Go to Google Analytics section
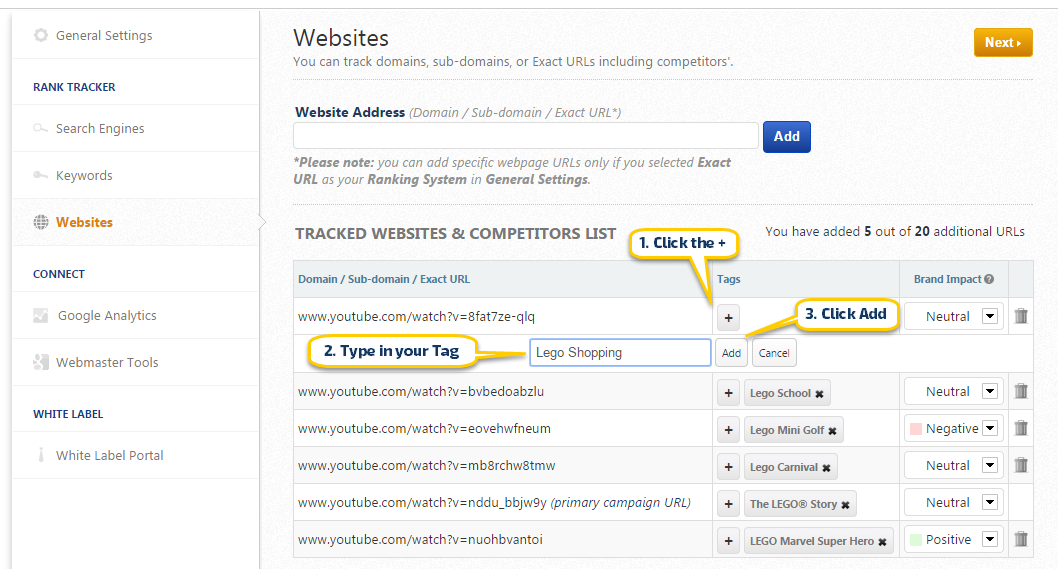 107,315
